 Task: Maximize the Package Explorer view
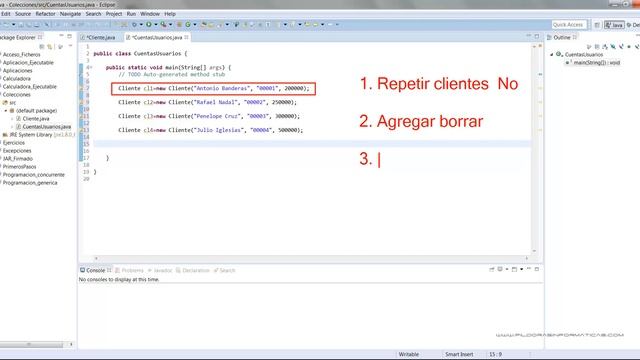[69, 36]
